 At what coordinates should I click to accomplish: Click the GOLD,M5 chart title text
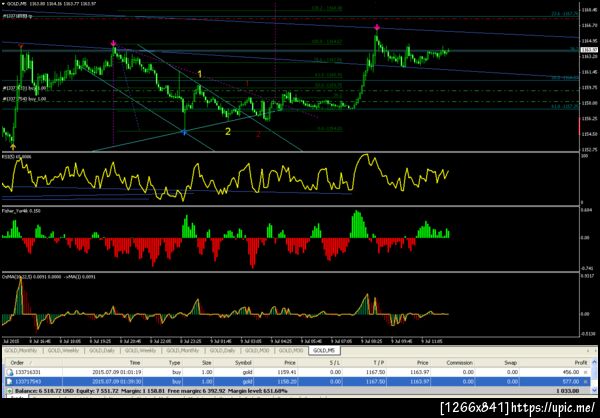tap(52, 3)
